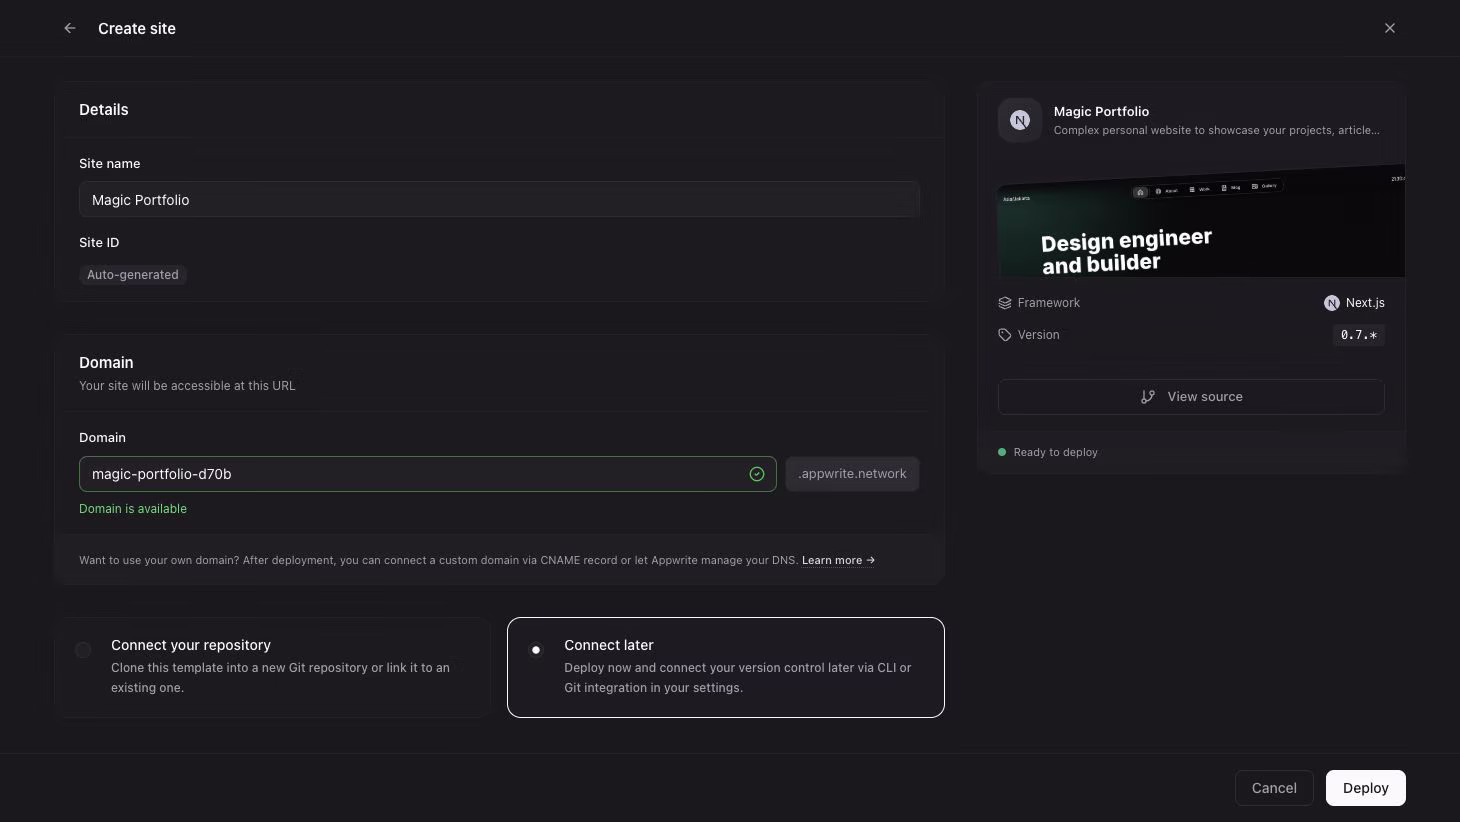Click the View source button
Image resolution: width=1460 pixels, height=822 pixels.
(1191, 397)
